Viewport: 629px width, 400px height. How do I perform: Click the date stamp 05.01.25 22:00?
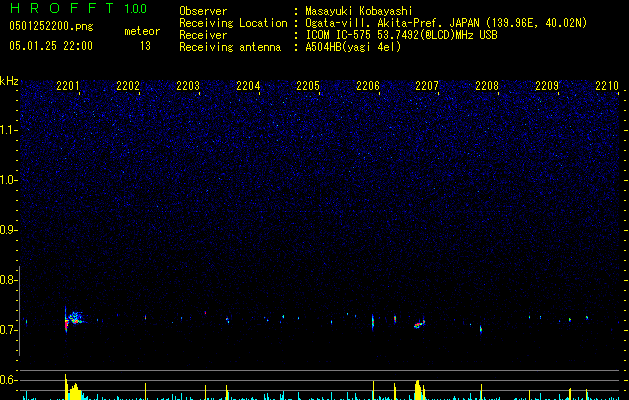click(x=51, y=46)
